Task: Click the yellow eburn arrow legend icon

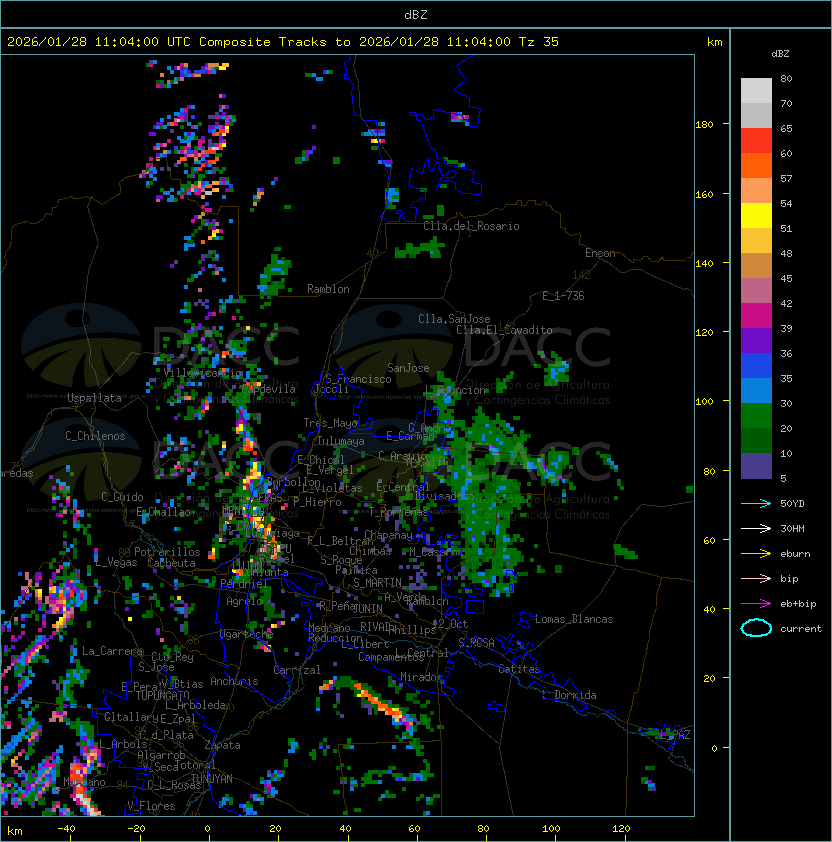Action: [x=756, y=553]
